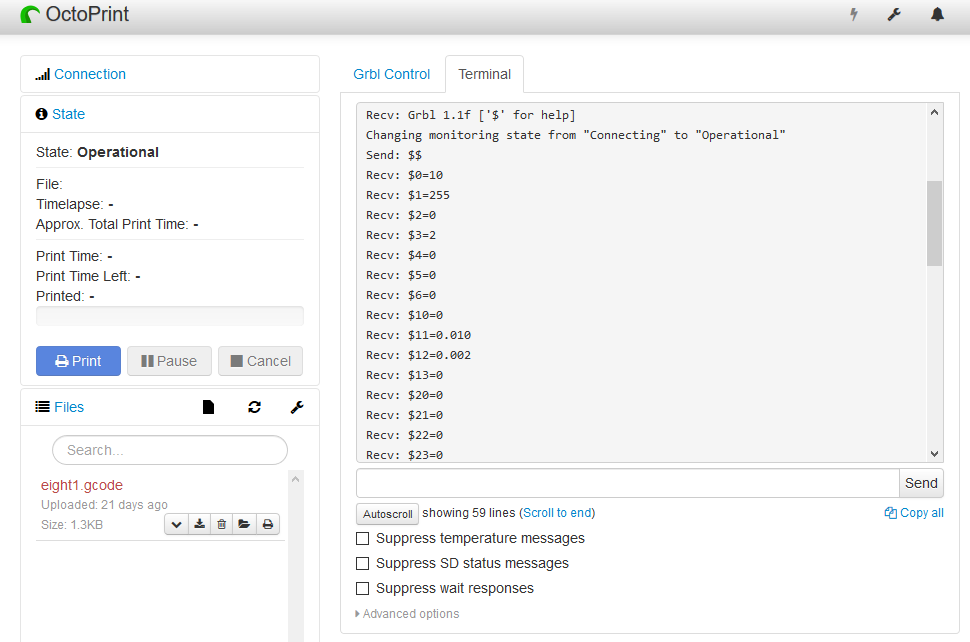
Task: Open the notifications bell icon
Action: coord(937,14)
